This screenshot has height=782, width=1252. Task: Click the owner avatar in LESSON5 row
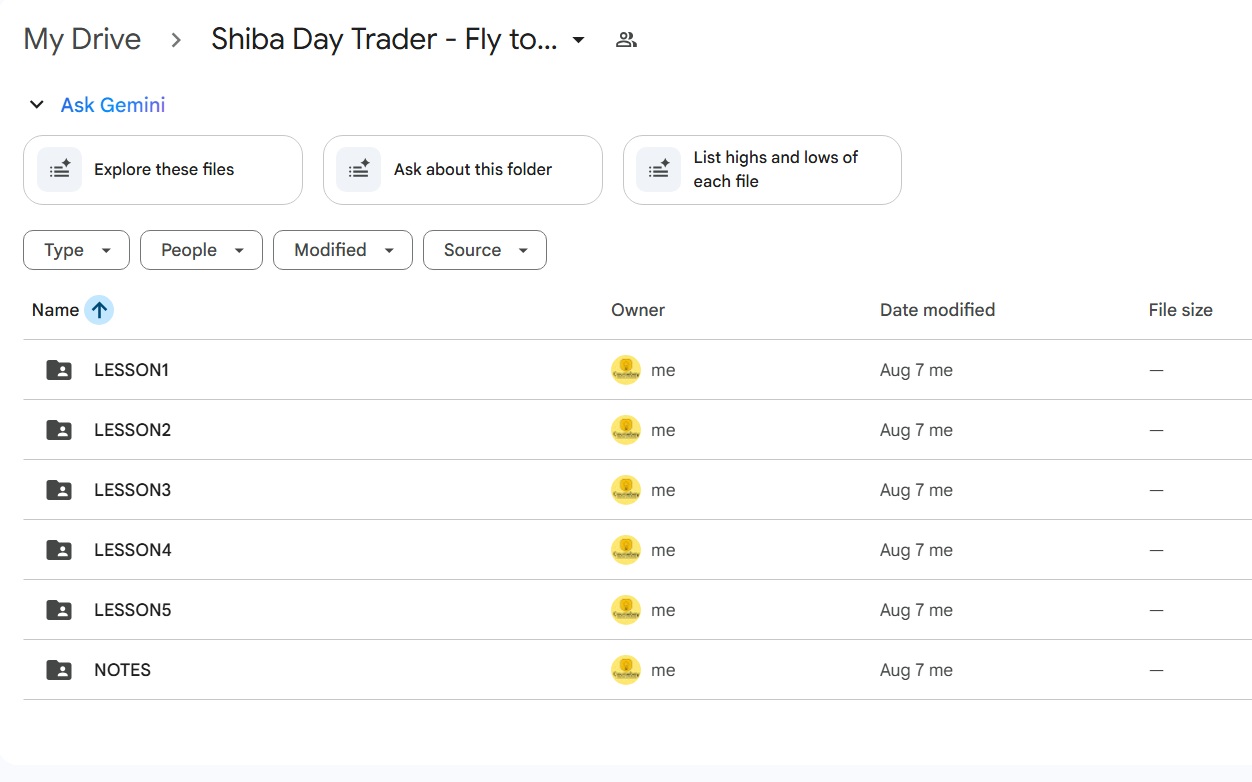tap(625, 610)
